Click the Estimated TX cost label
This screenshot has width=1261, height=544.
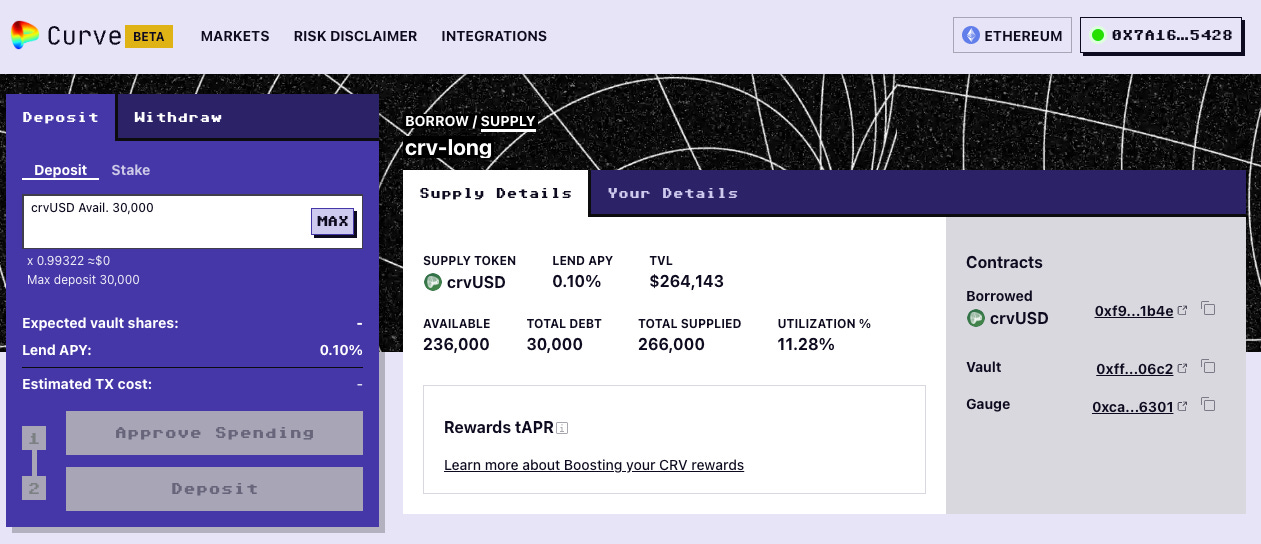click(x=87, y=384)
